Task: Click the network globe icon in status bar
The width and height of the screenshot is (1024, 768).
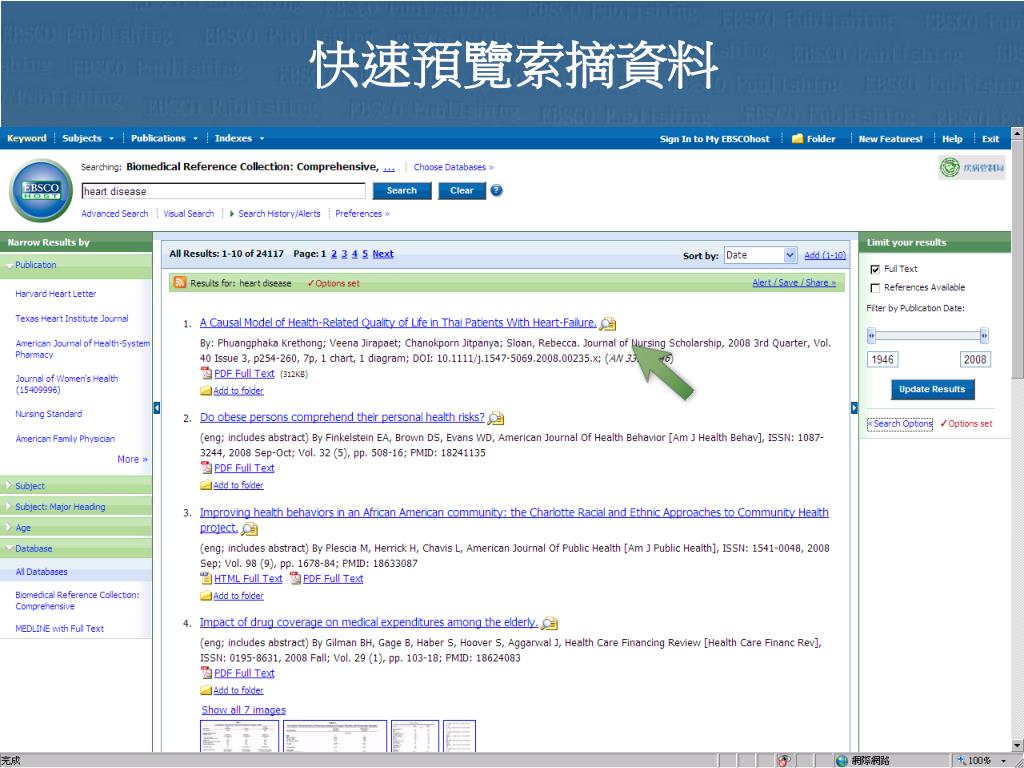Action: 842,760
